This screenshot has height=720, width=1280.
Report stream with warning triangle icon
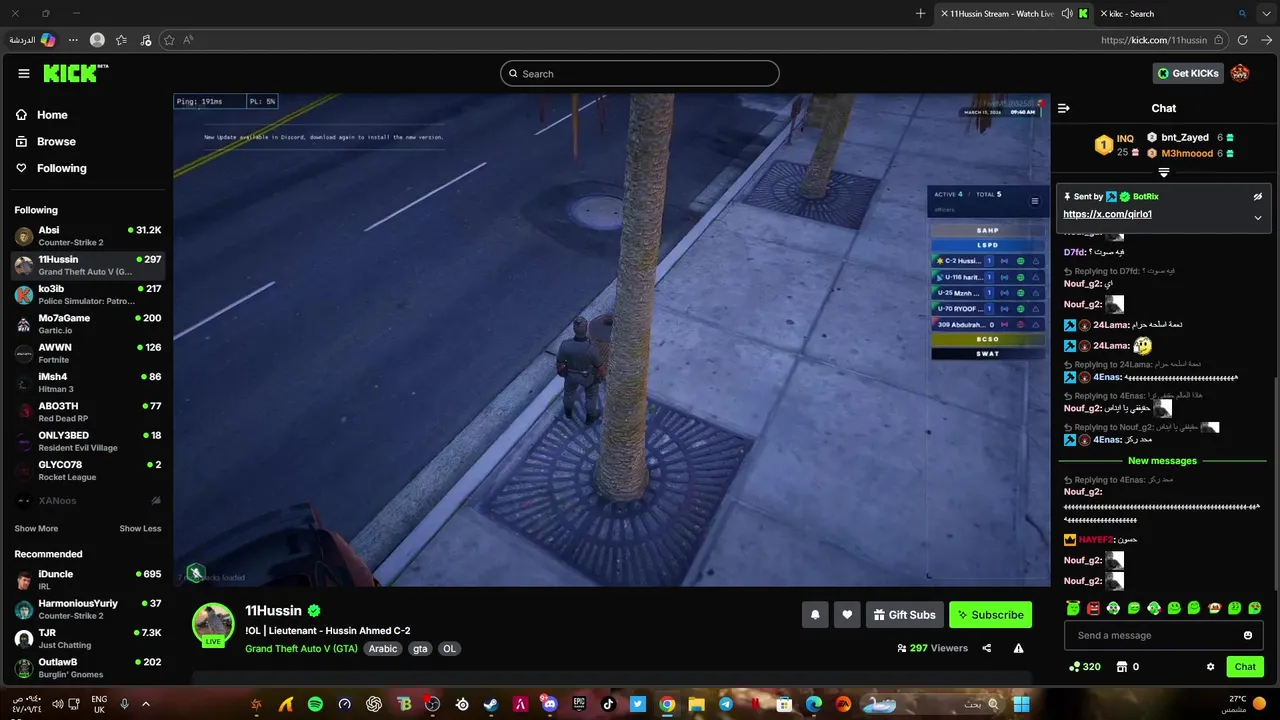(x=1018, y=648)
